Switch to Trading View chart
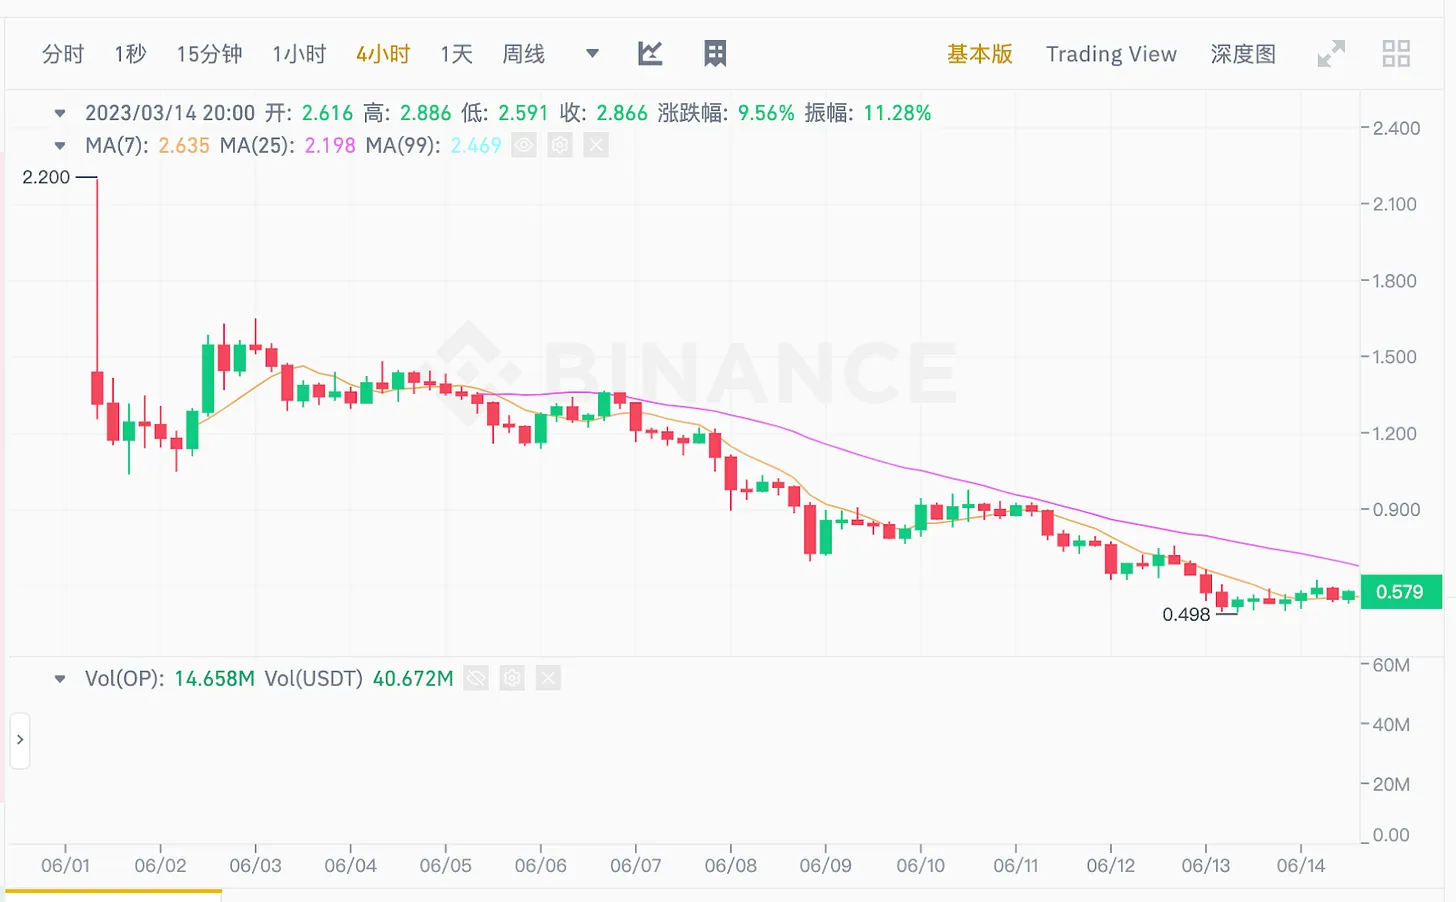 coord(1111,54)
